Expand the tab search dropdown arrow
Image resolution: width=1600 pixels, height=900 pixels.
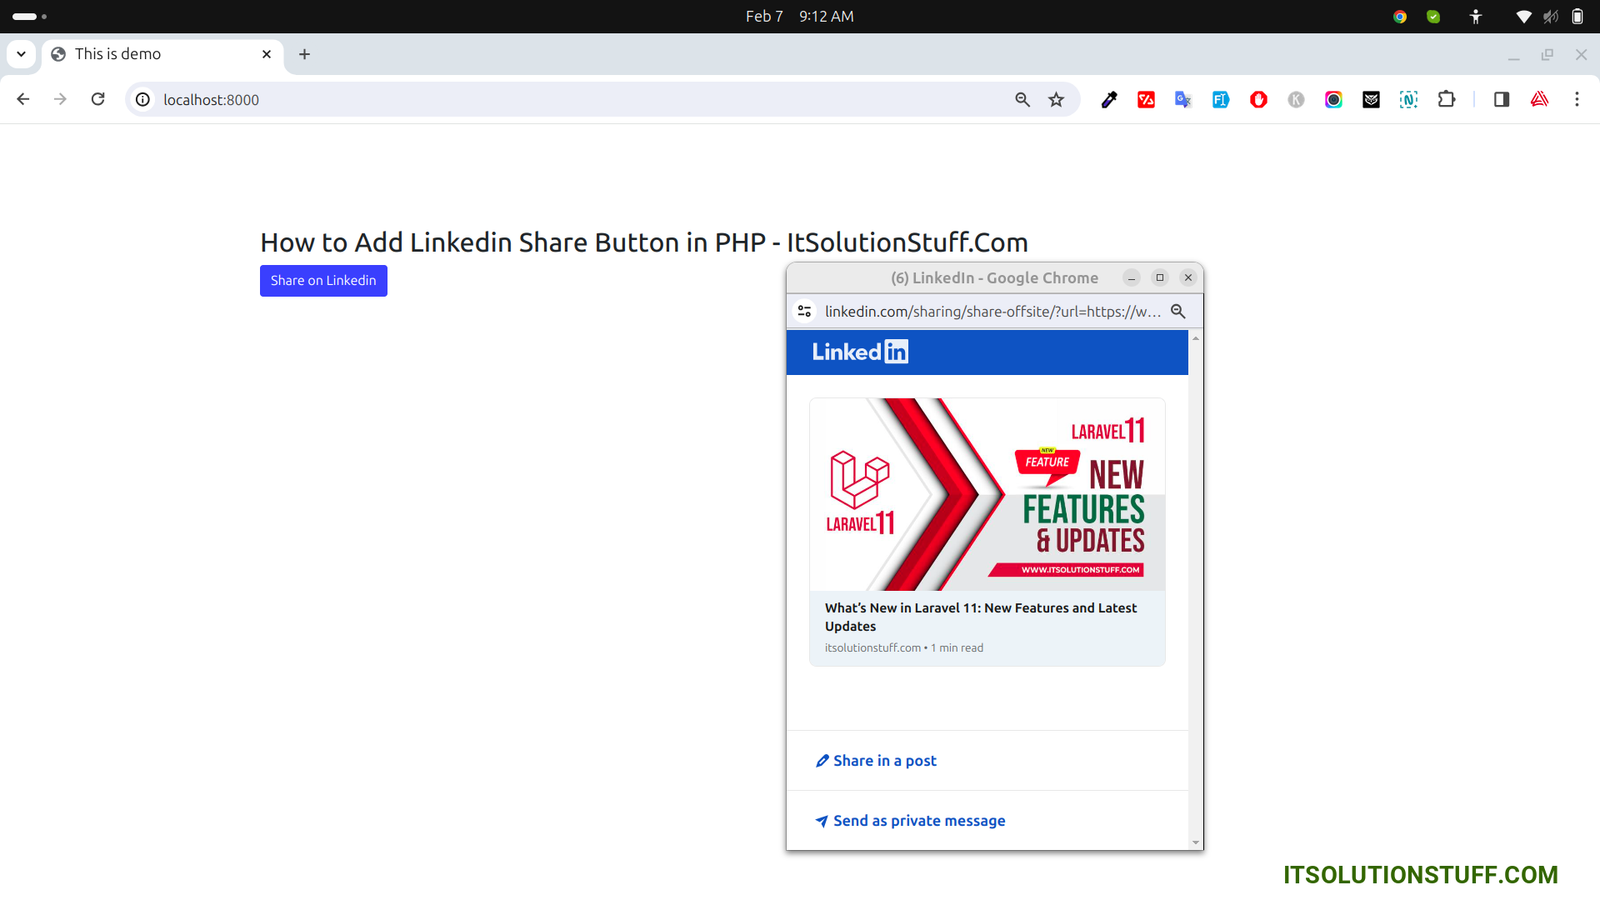pyautogui.click(x=21, y=54)
